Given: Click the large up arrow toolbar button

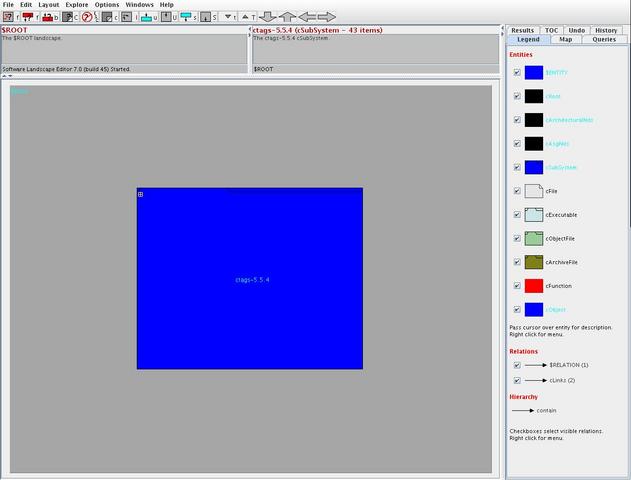Looking at the screenshot, I should pyautogui.click(x=287, y=16).
